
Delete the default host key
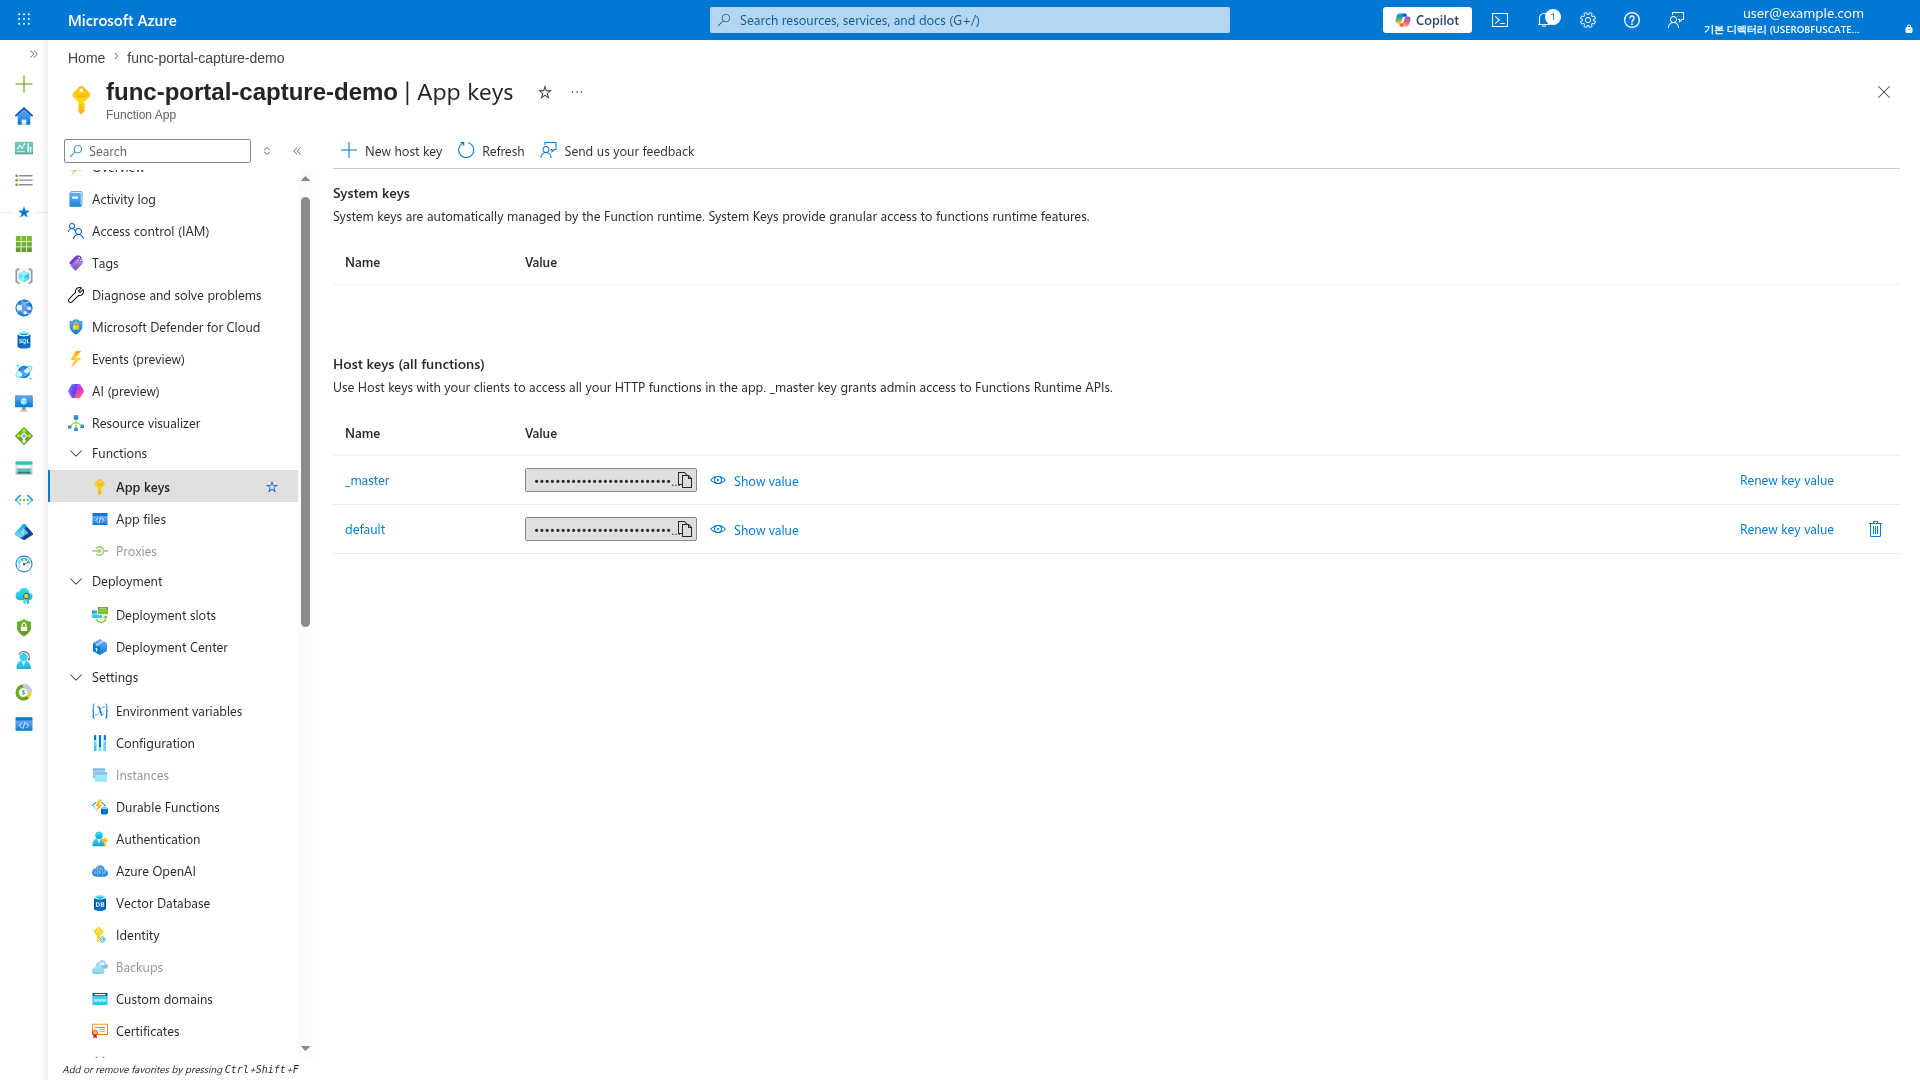1875,530
